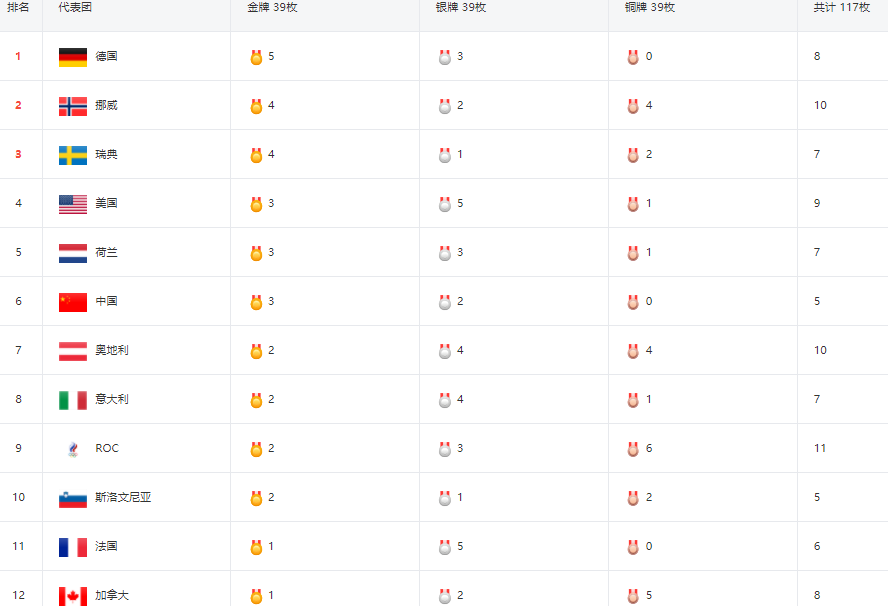
Task: Click France's silver medal icon
Action: (x=445, y=547)
